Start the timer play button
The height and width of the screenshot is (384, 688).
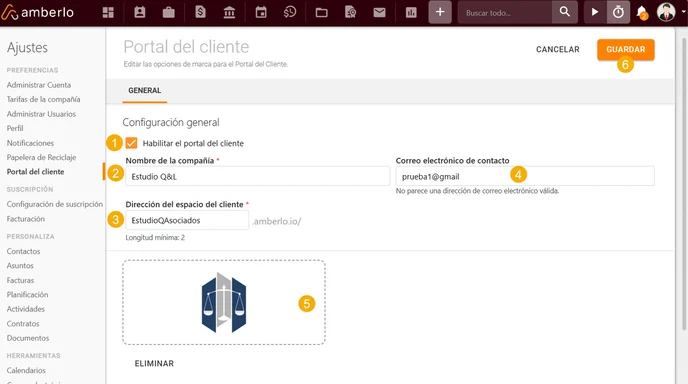coord(595,12)
